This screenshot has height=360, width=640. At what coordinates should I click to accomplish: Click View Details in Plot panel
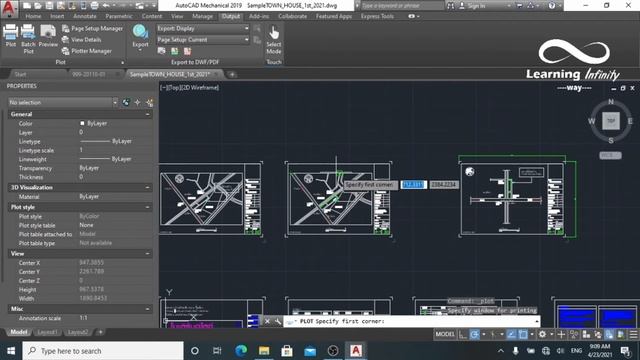82,40
